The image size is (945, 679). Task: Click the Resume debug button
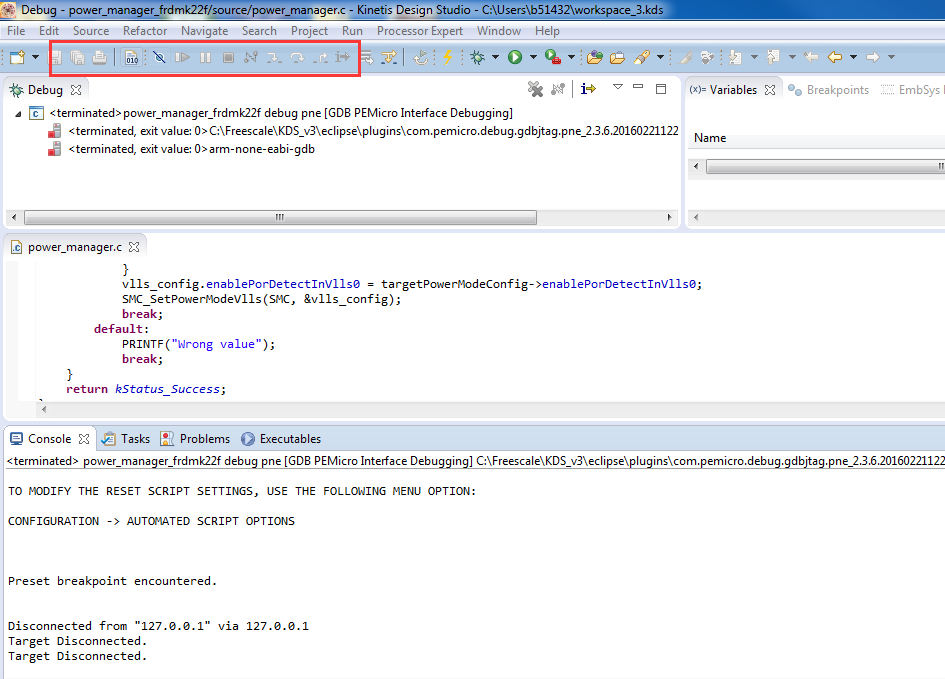183,57
